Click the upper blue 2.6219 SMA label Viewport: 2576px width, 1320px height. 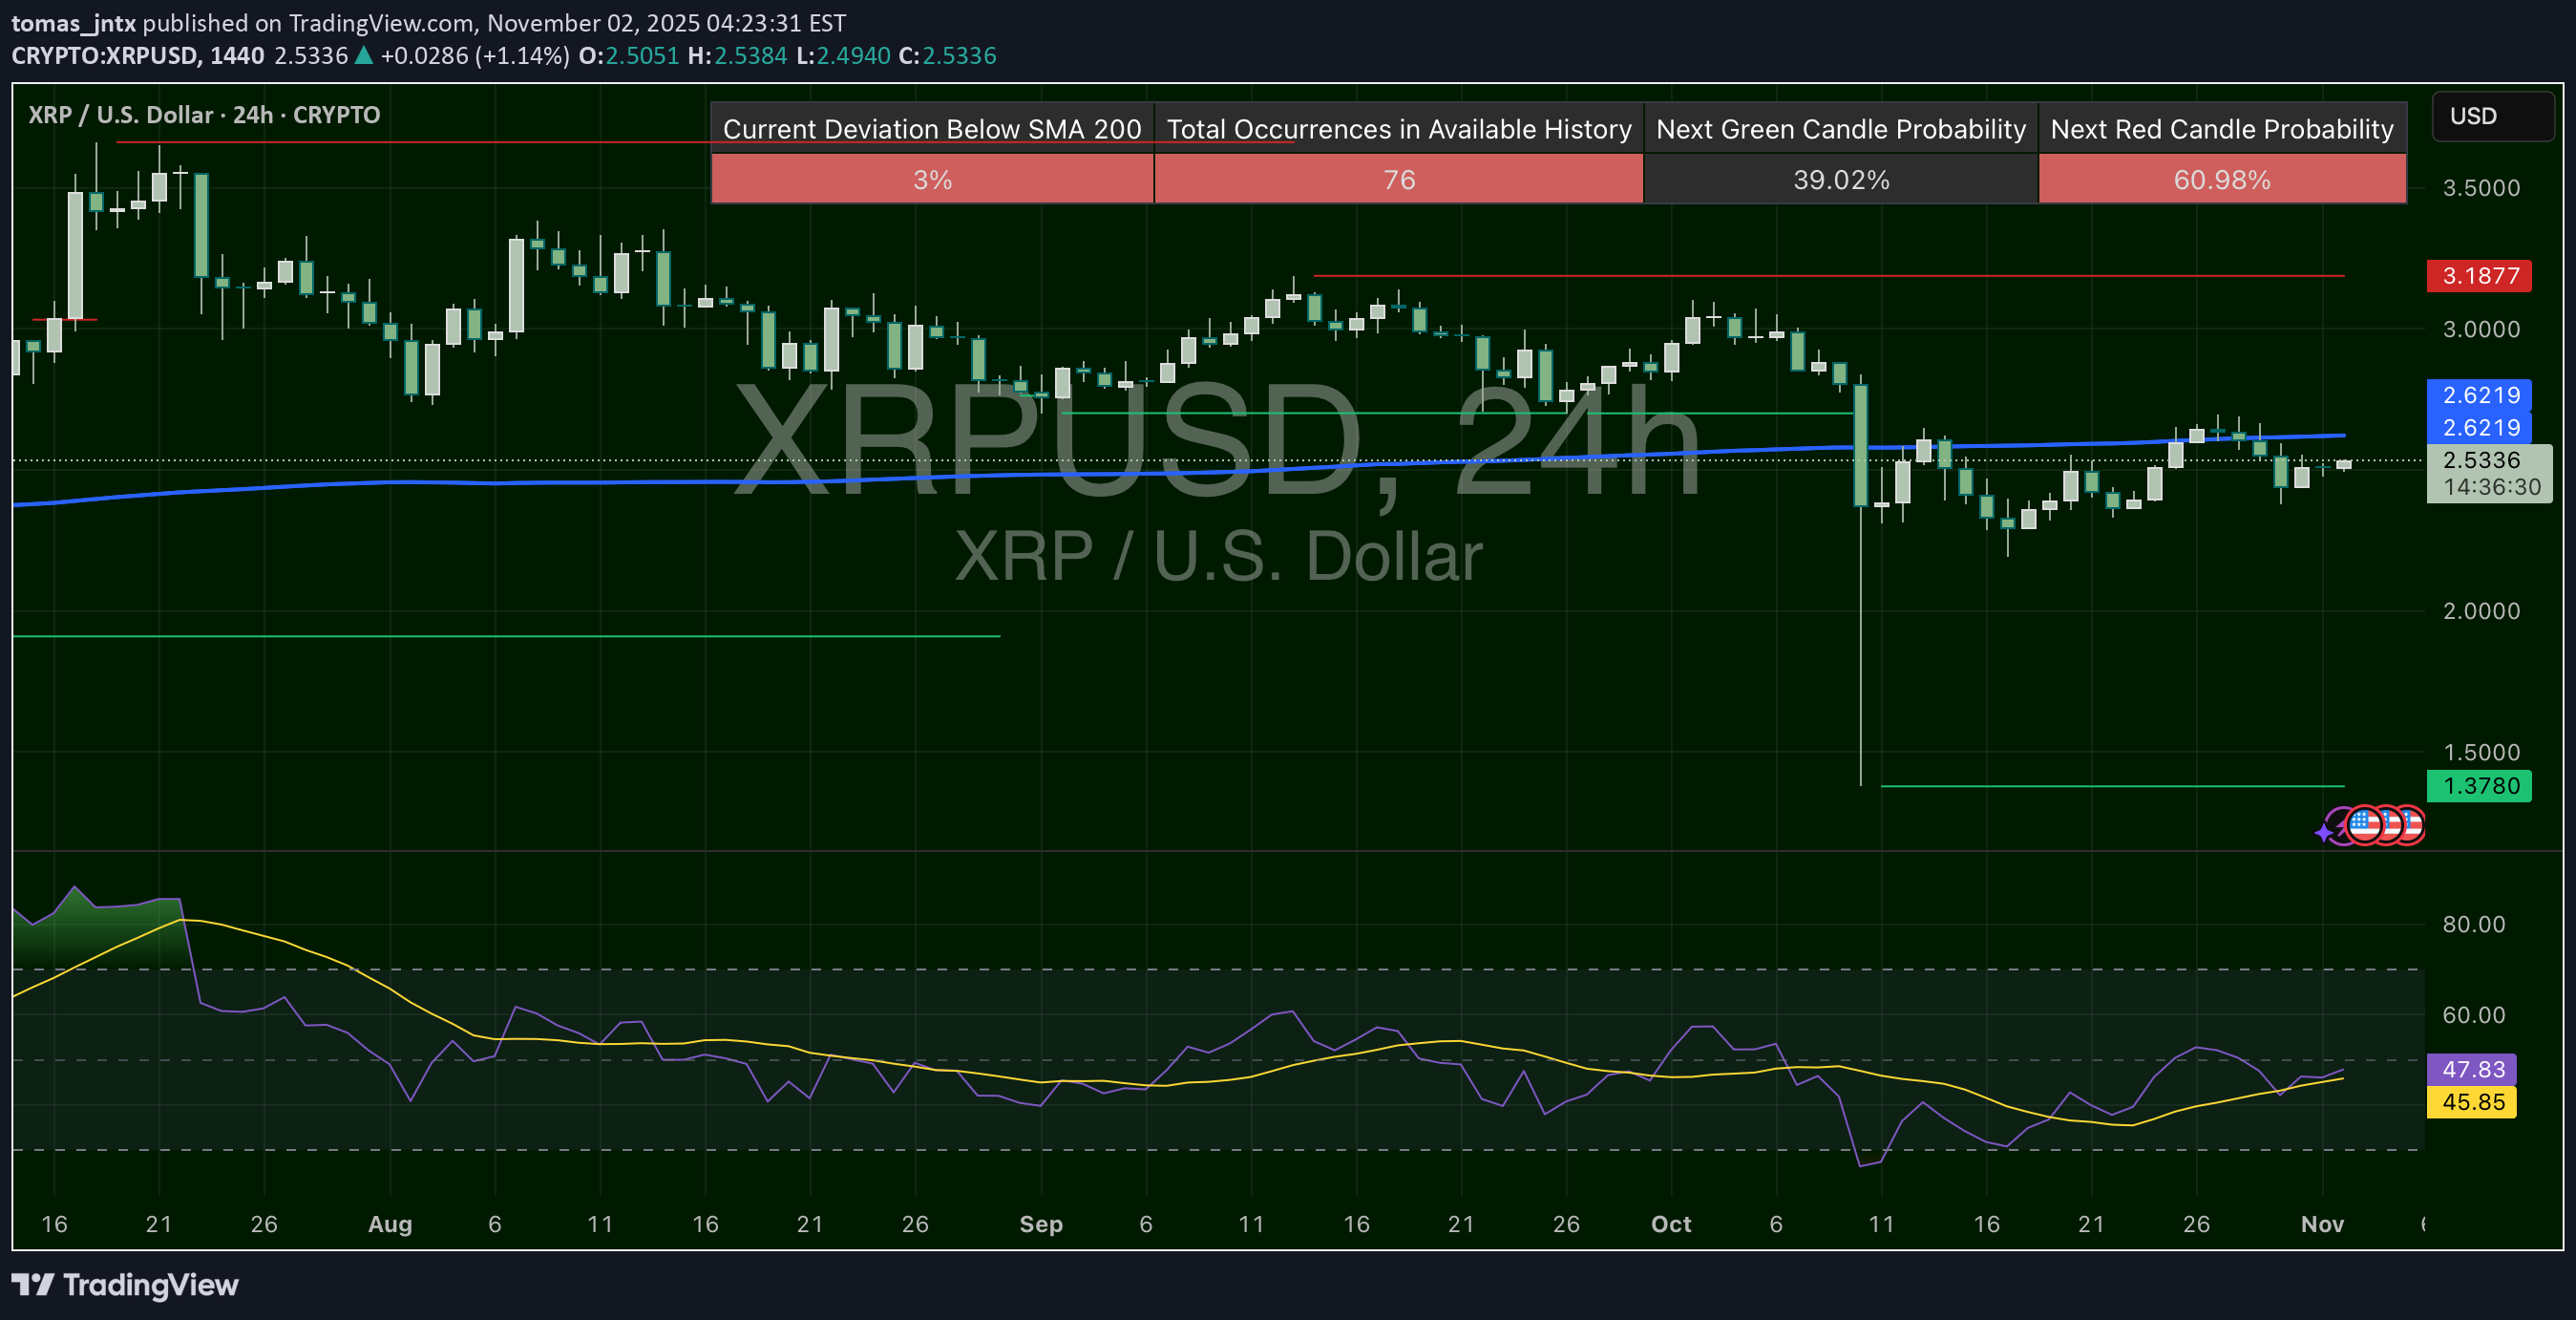pos(2479,395)
